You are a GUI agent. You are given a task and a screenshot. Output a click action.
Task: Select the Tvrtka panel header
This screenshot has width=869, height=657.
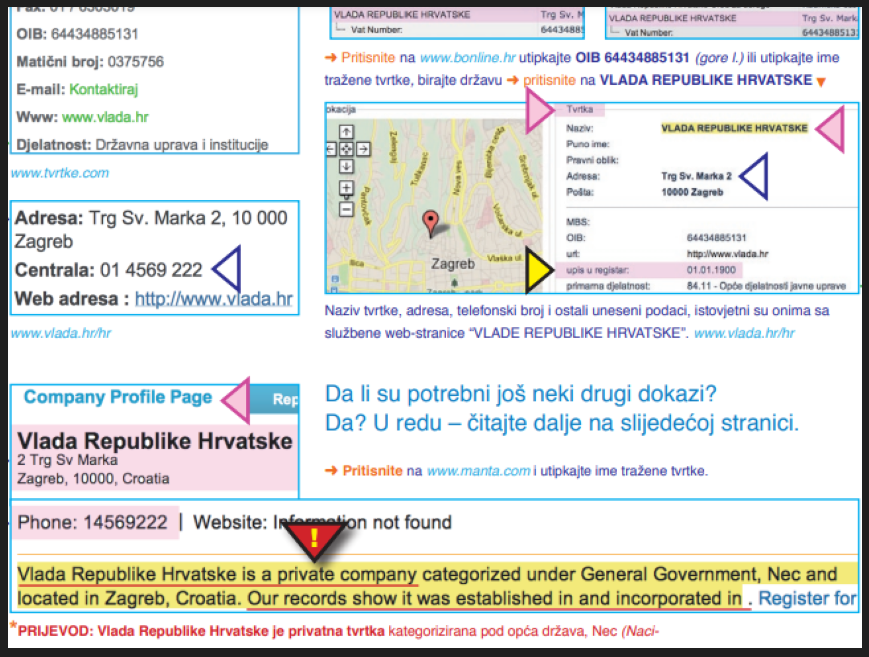tap(580, 110)
